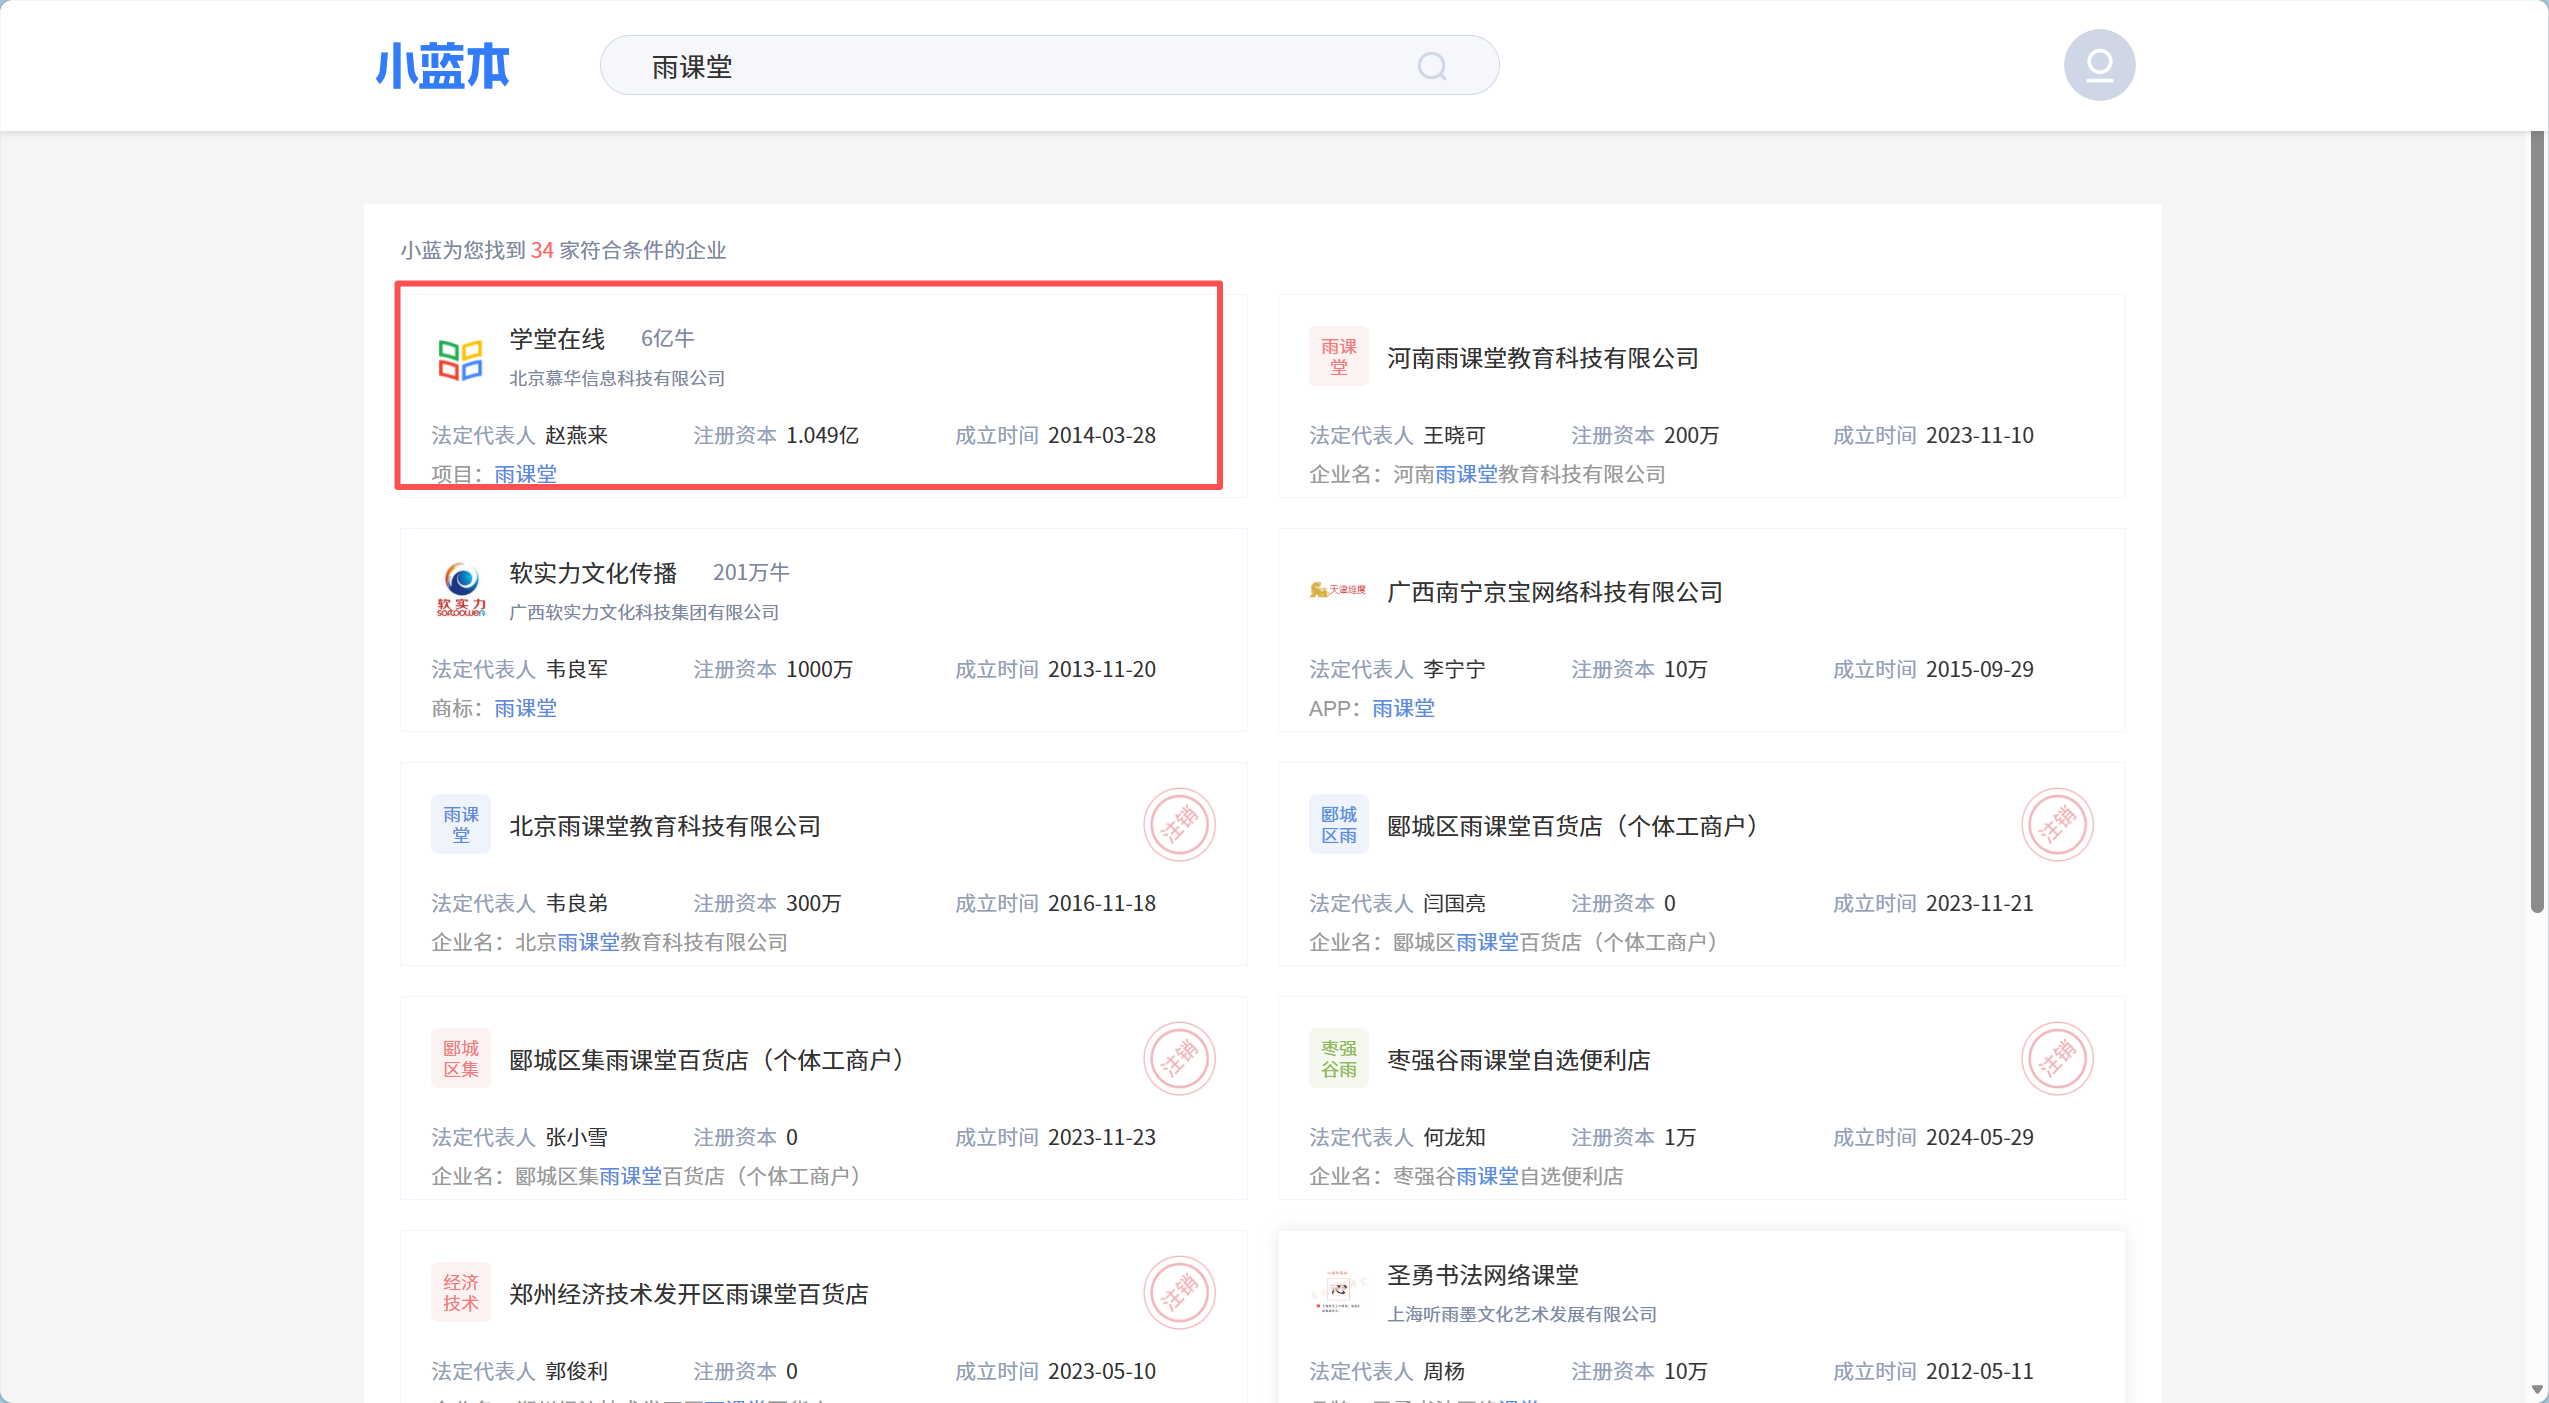Click legal representative 李宁宁
2549x1403 pixels.
[1455, 669]
